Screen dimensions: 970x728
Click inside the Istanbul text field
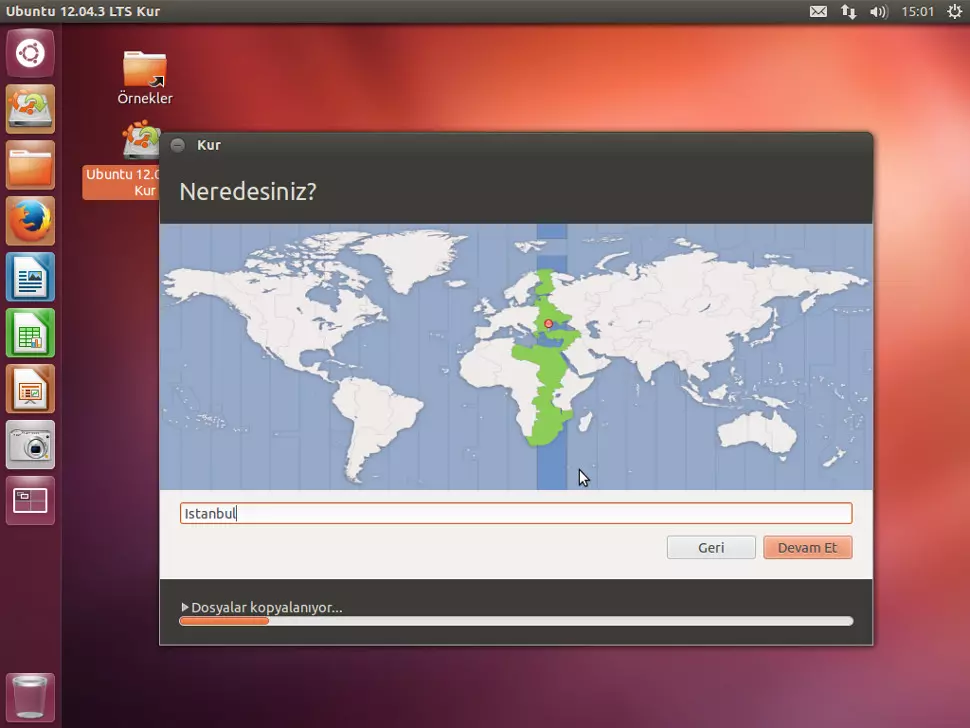[515, 513]
